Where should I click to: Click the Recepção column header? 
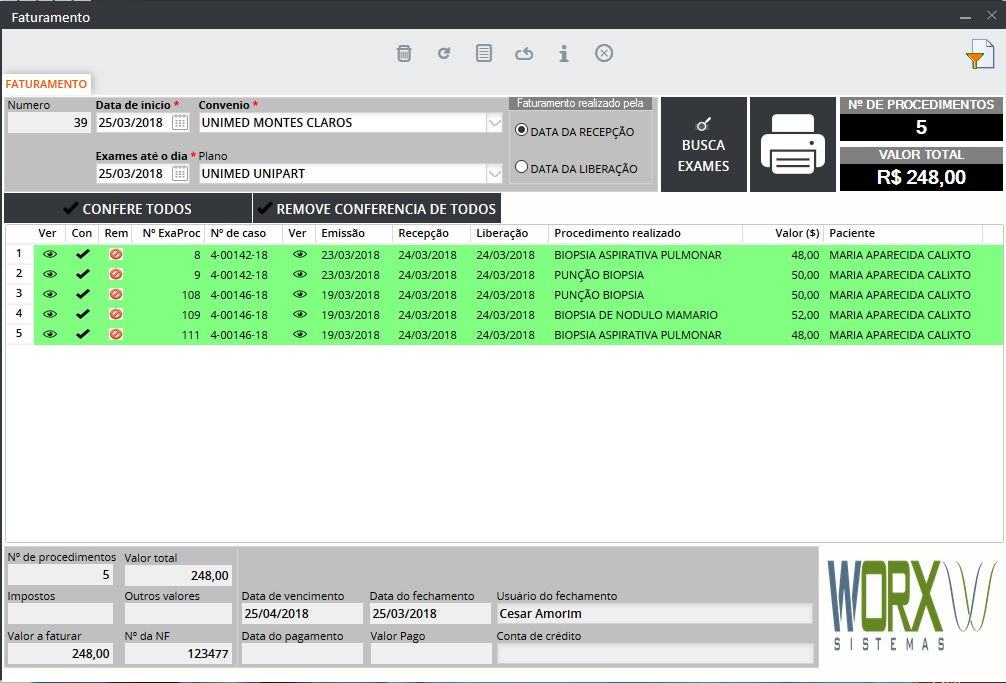pos(431,233)
